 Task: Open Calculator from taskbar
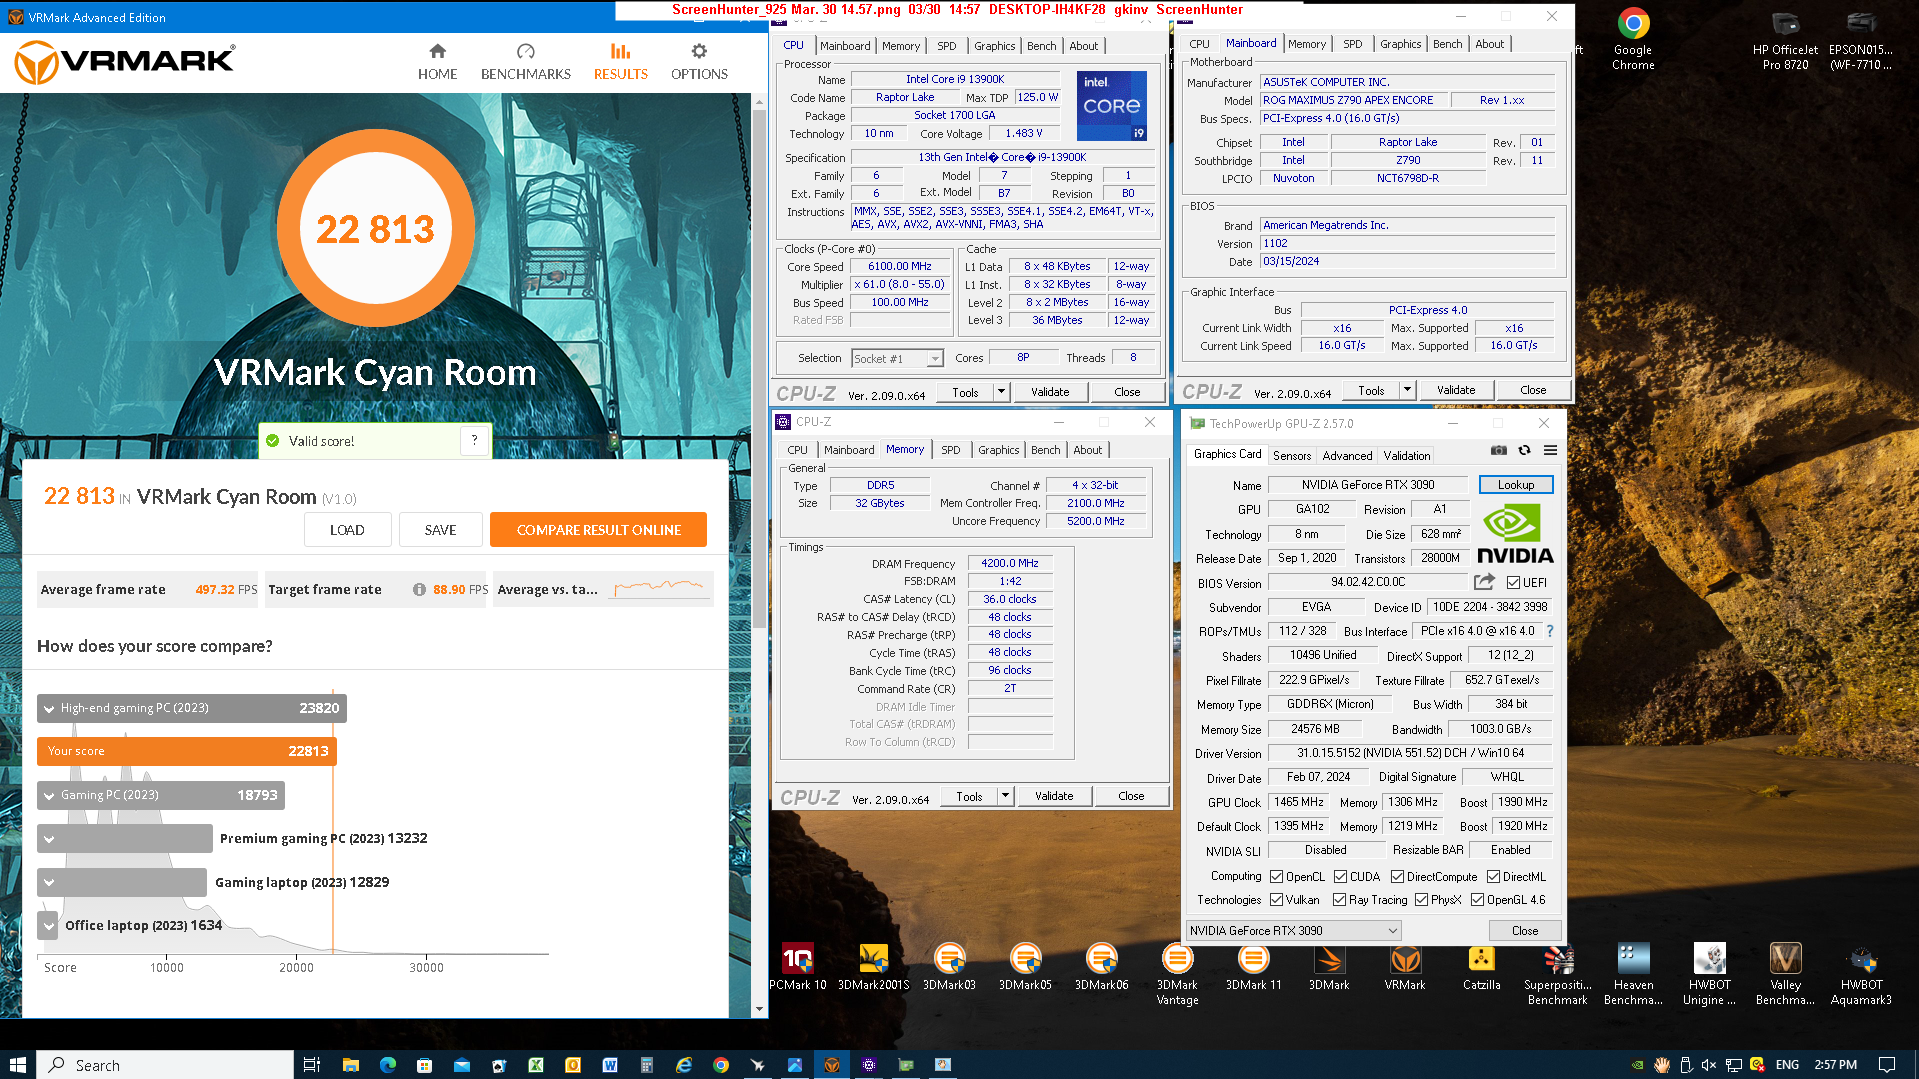tap(646, 1065)
